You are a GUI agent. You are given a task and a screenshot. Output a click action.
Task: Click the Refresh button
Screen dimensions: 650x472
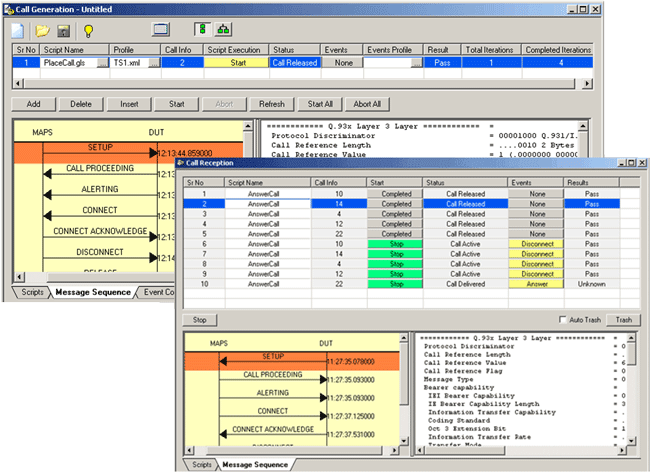coord(272,104)
